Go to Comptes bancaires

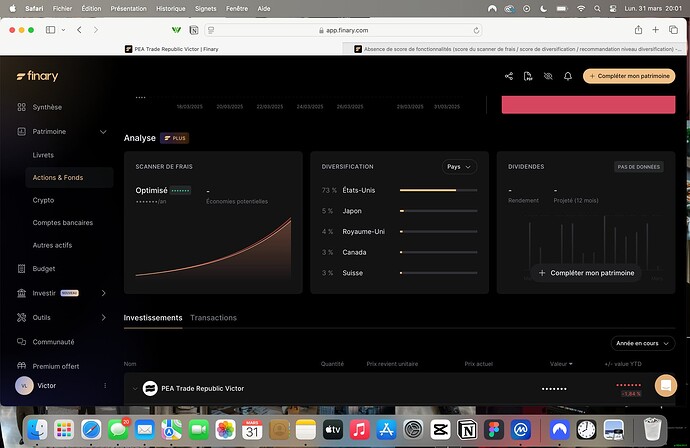click(62, 223)
